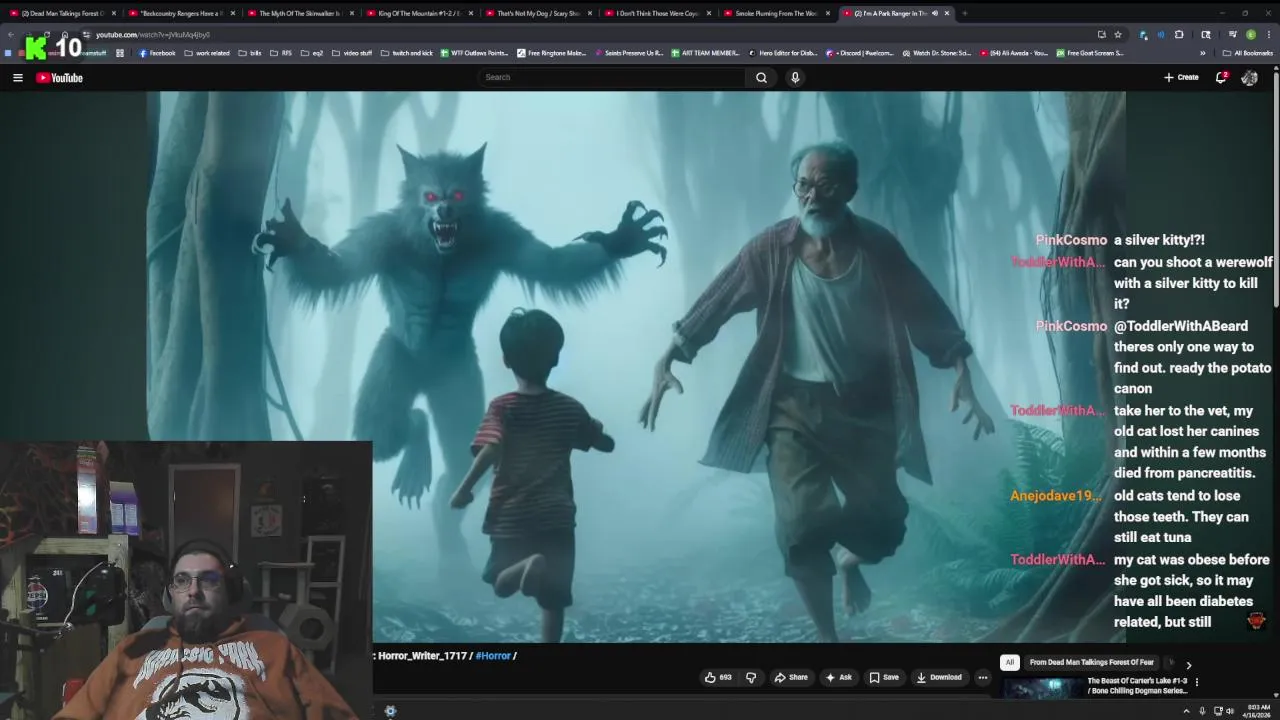The image size is (1280, 720).
Task: Open the 'twitch and kick' bookmark folder
Action: pyautogui.click(x=406, y=53)
